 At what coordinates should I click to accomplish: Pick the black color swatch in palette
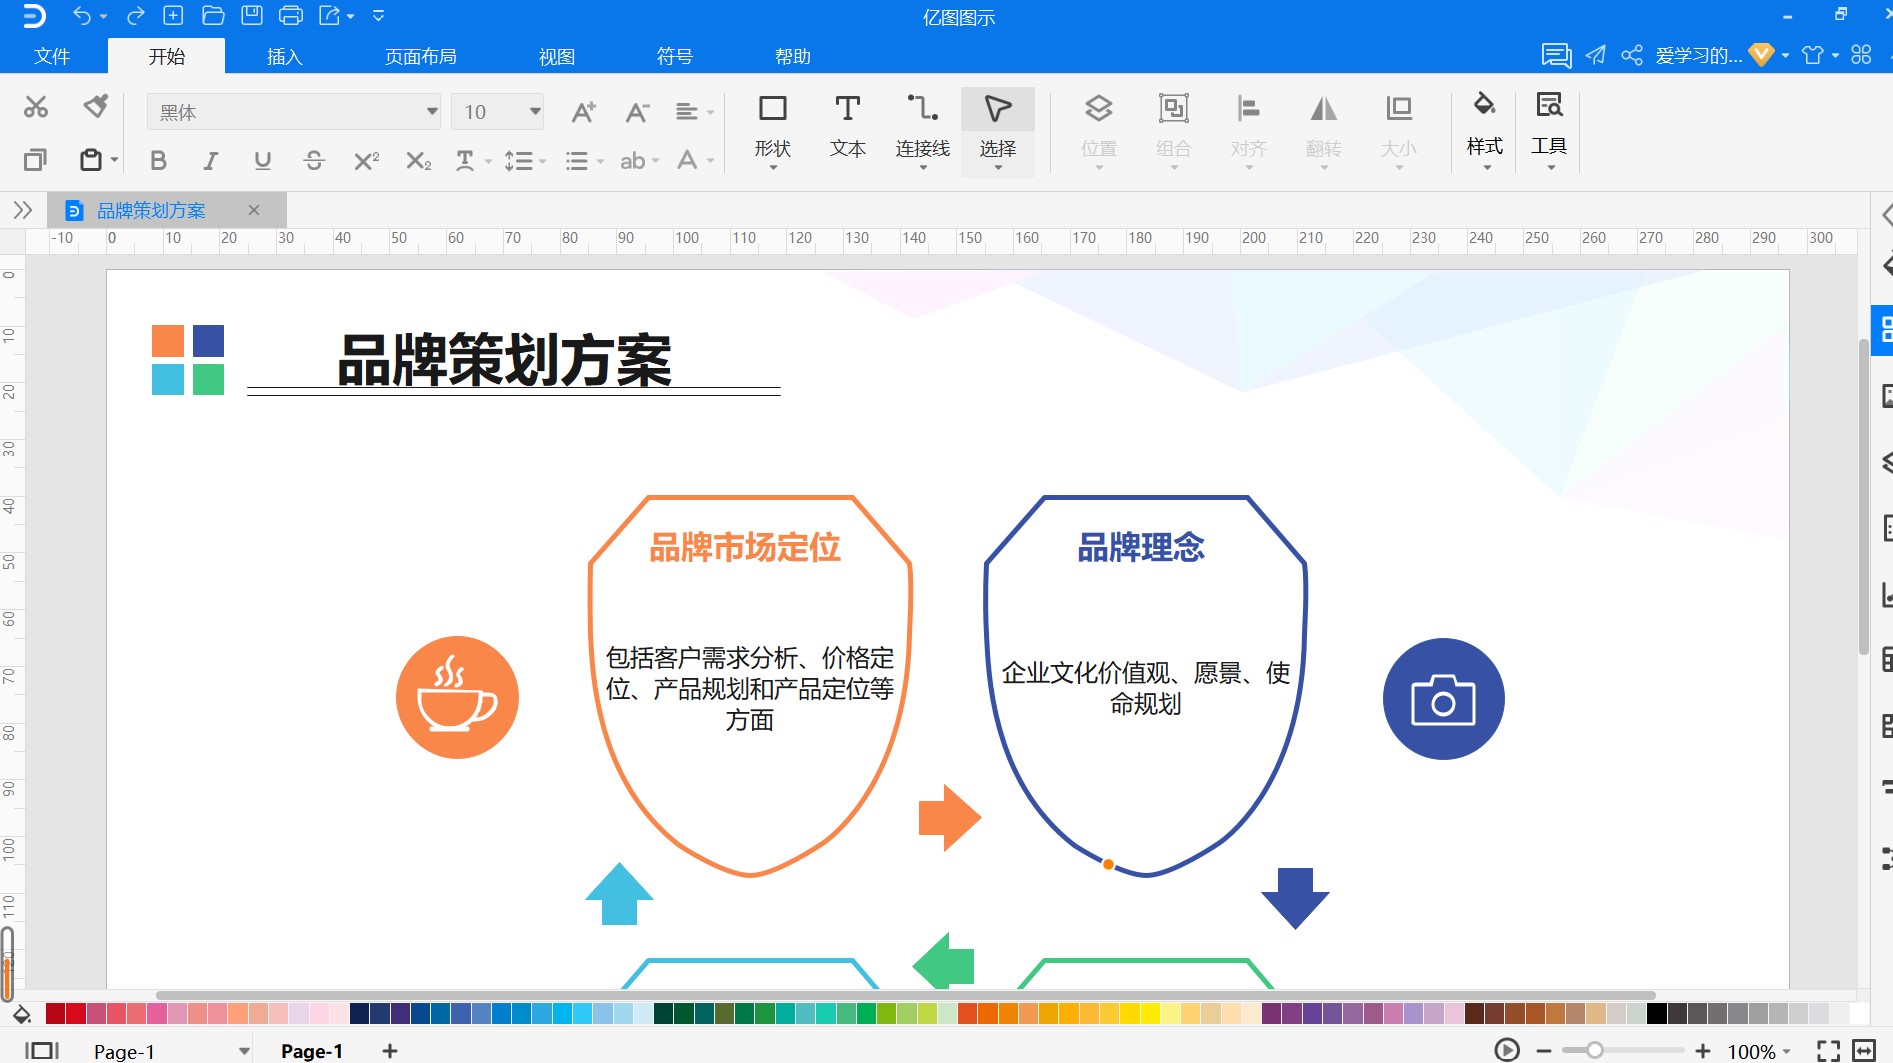click(1657, 1014)
